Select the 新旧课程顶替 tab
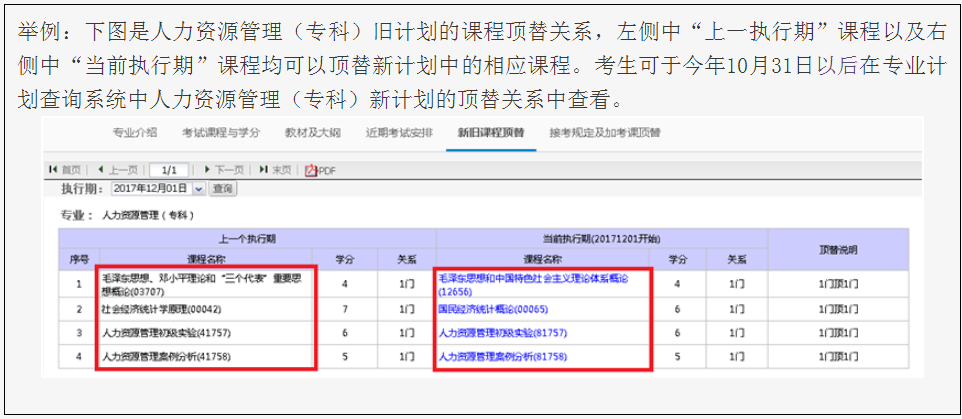The width and height of the screenshot is (962, 419). (x=490, y=132)
